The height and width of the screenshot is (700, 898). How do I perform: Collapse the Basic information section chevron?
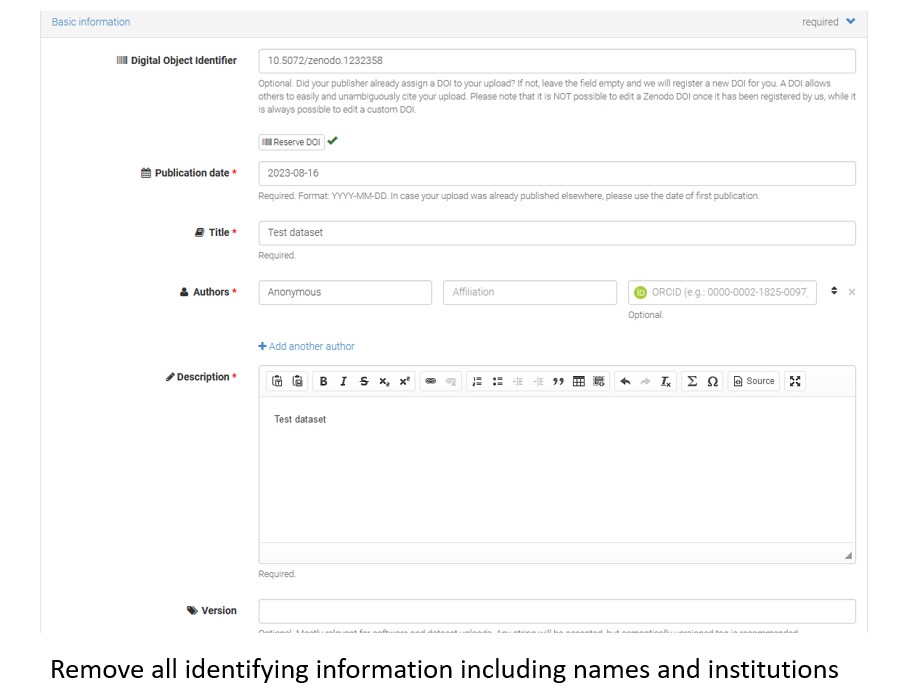(x=851, y=21)
